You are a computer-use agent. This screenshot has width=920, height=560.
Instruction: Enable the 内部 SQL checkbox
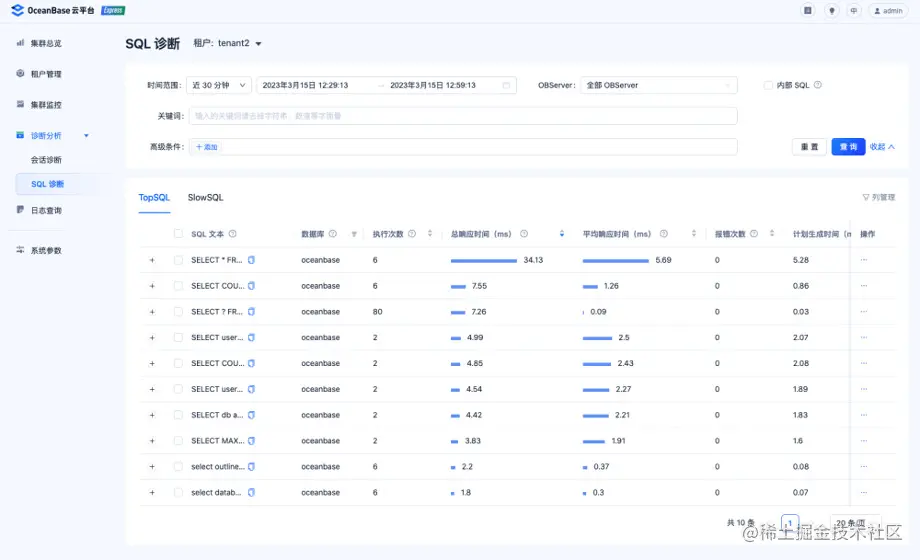click(767, 85)
